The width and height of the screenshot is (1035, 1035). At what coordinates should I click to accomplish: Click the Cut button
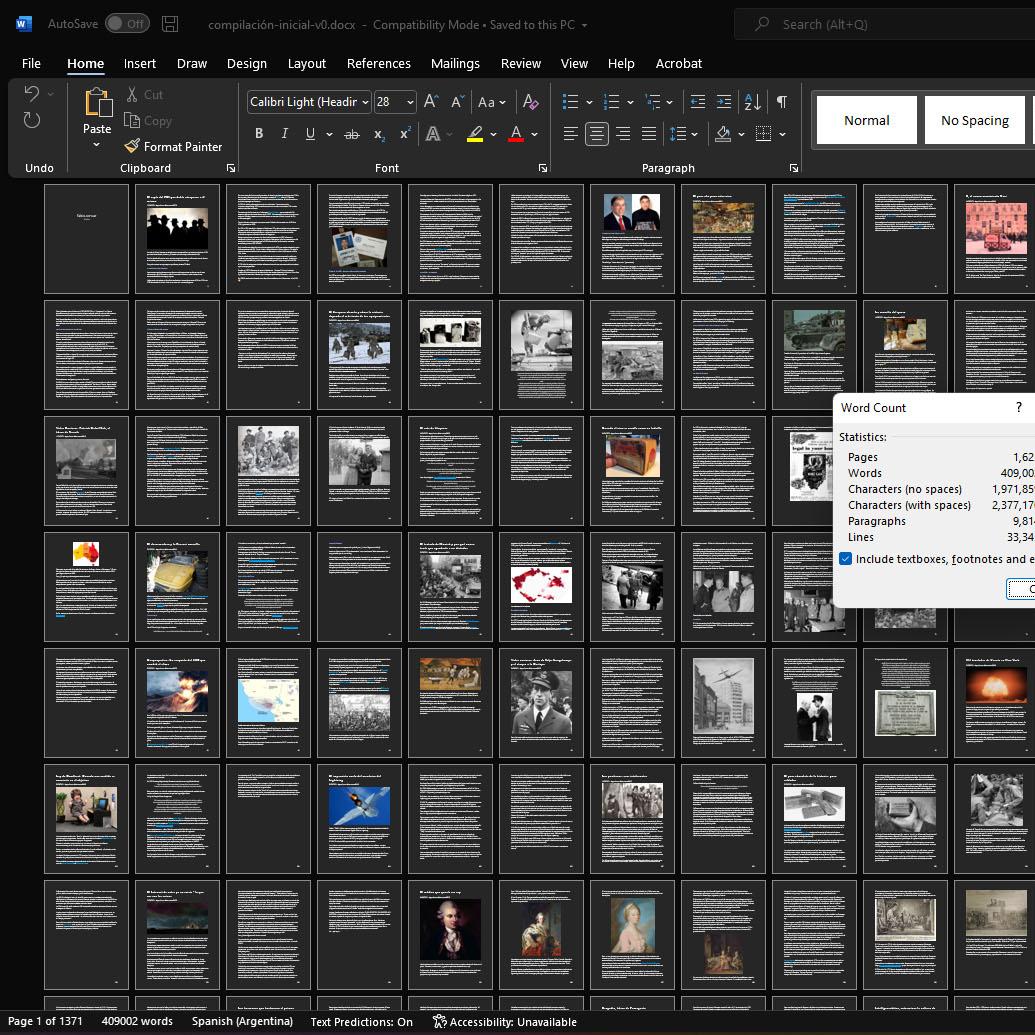point(145,94)
